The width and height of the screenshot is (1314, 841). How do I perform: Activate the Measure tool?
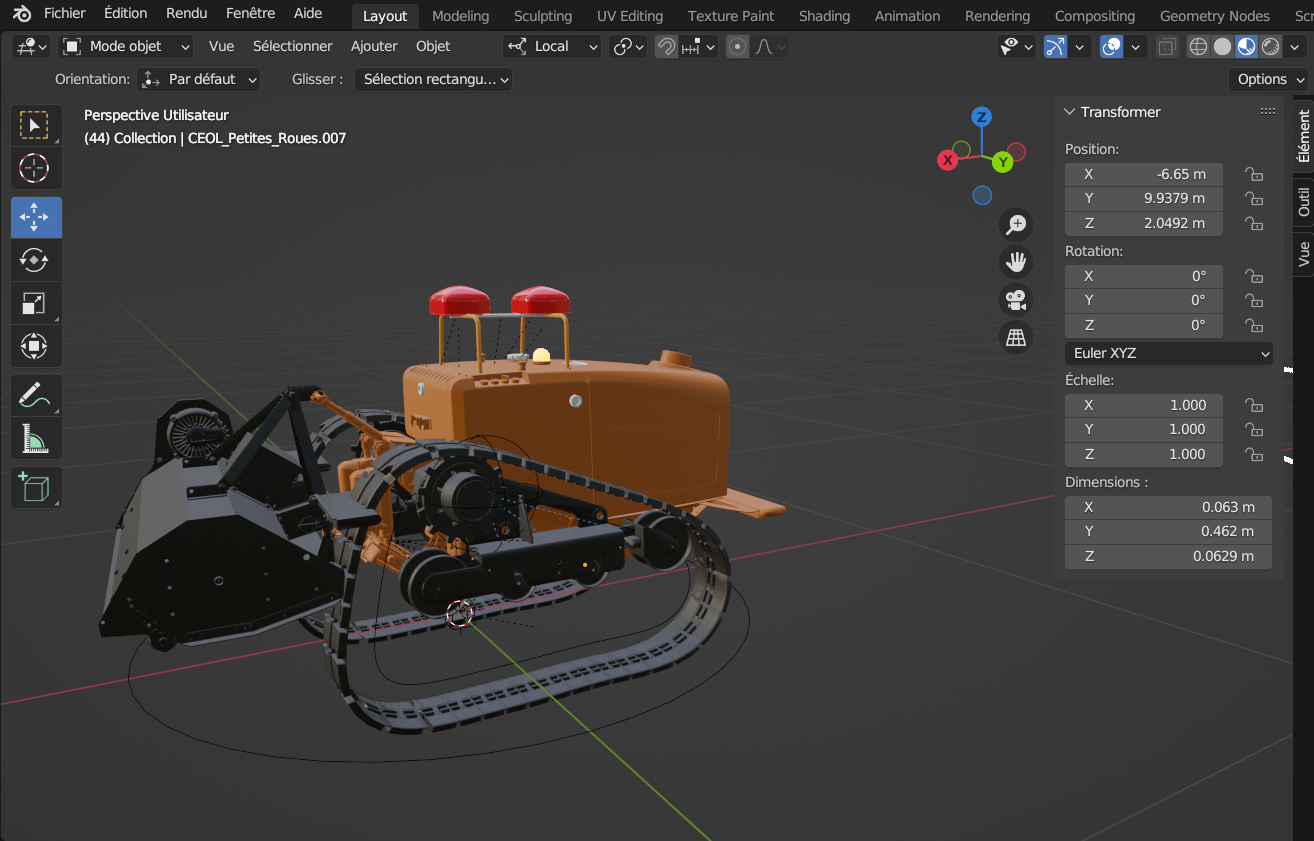coord(36,438)
